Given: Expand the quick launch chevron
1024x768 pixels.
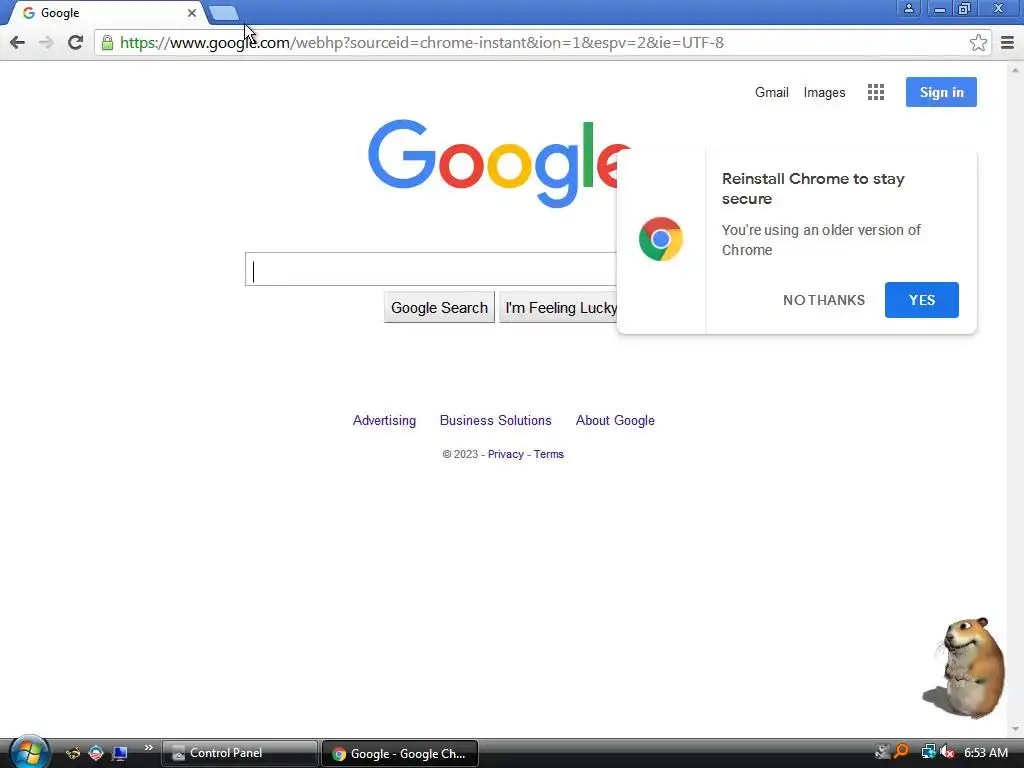Looking at the screenshot, I should 148,748.
